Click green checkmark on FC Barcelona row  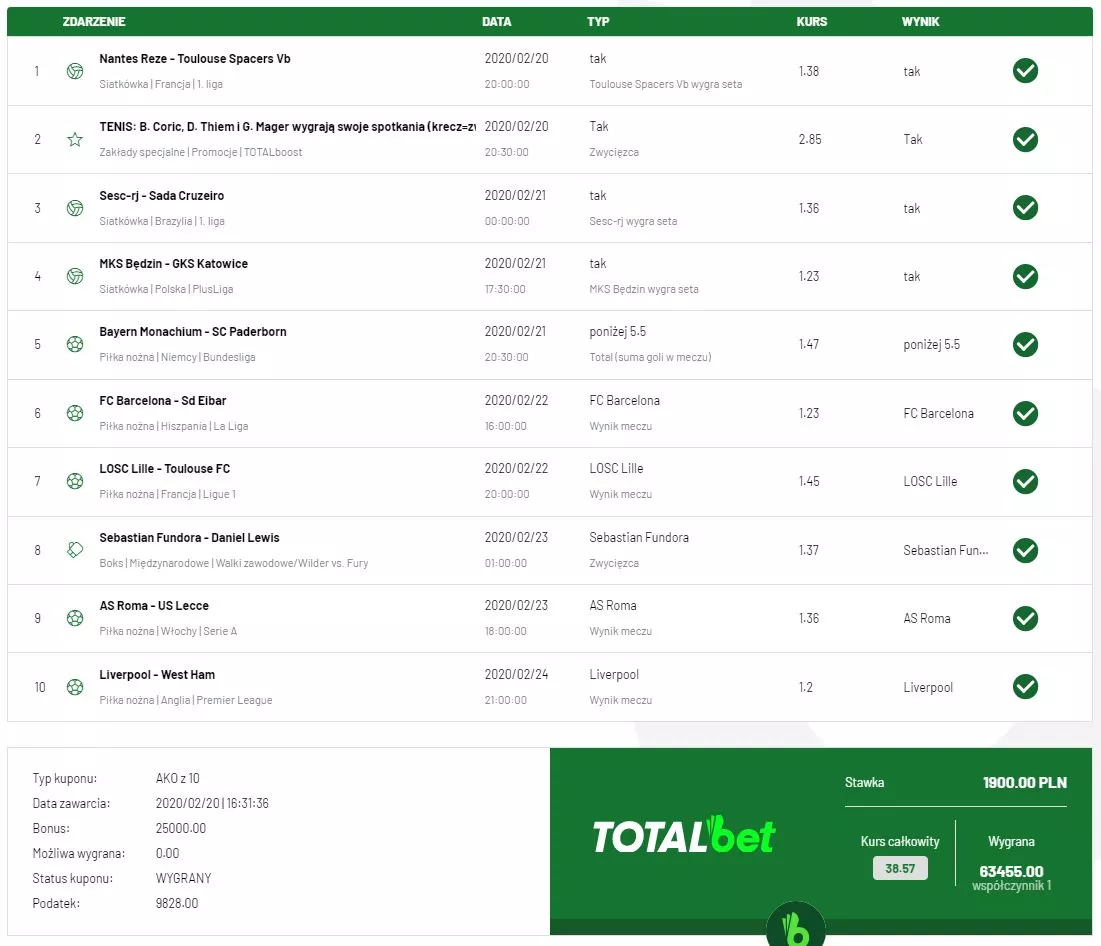[x=1025, y=413]
